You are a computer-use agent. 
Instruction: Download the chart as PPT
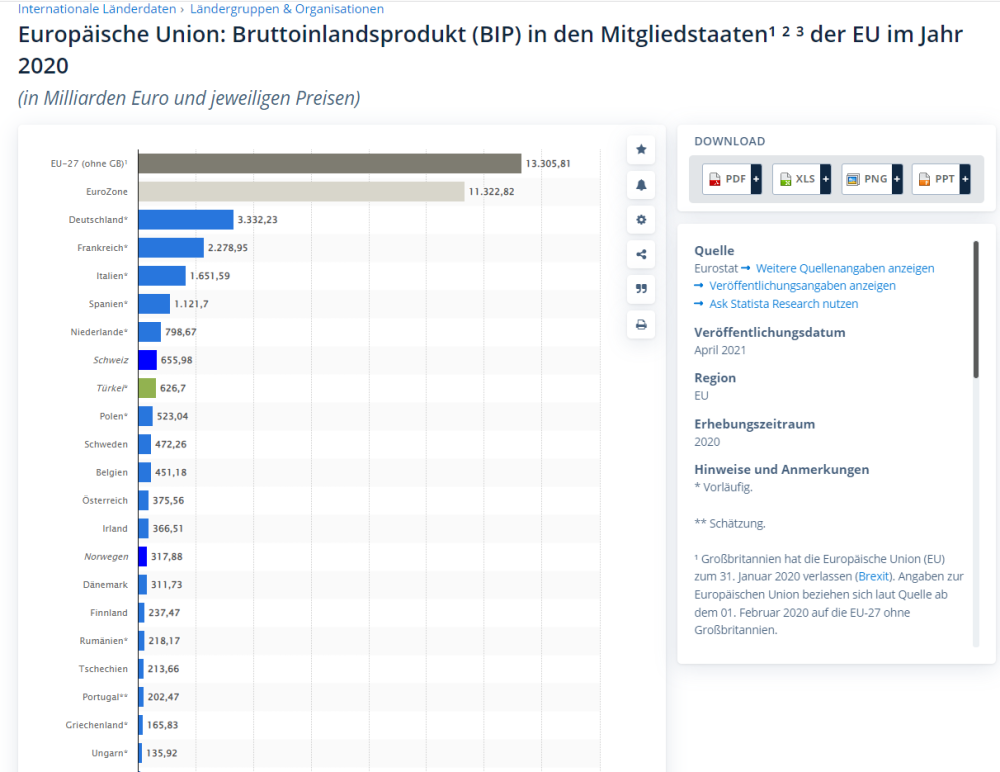click(936, 179)
